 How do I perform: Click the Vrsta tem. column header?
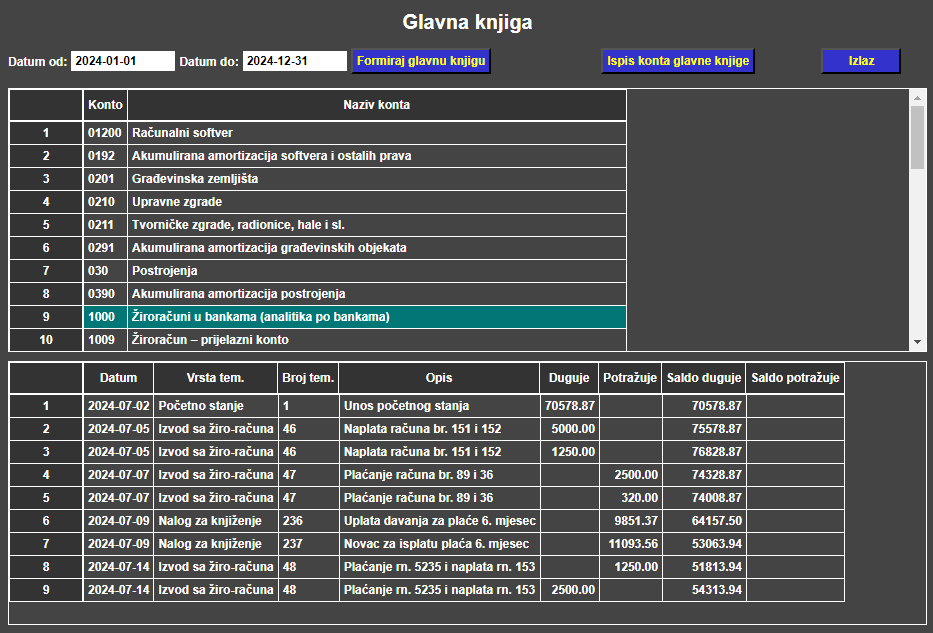(215, 378)
